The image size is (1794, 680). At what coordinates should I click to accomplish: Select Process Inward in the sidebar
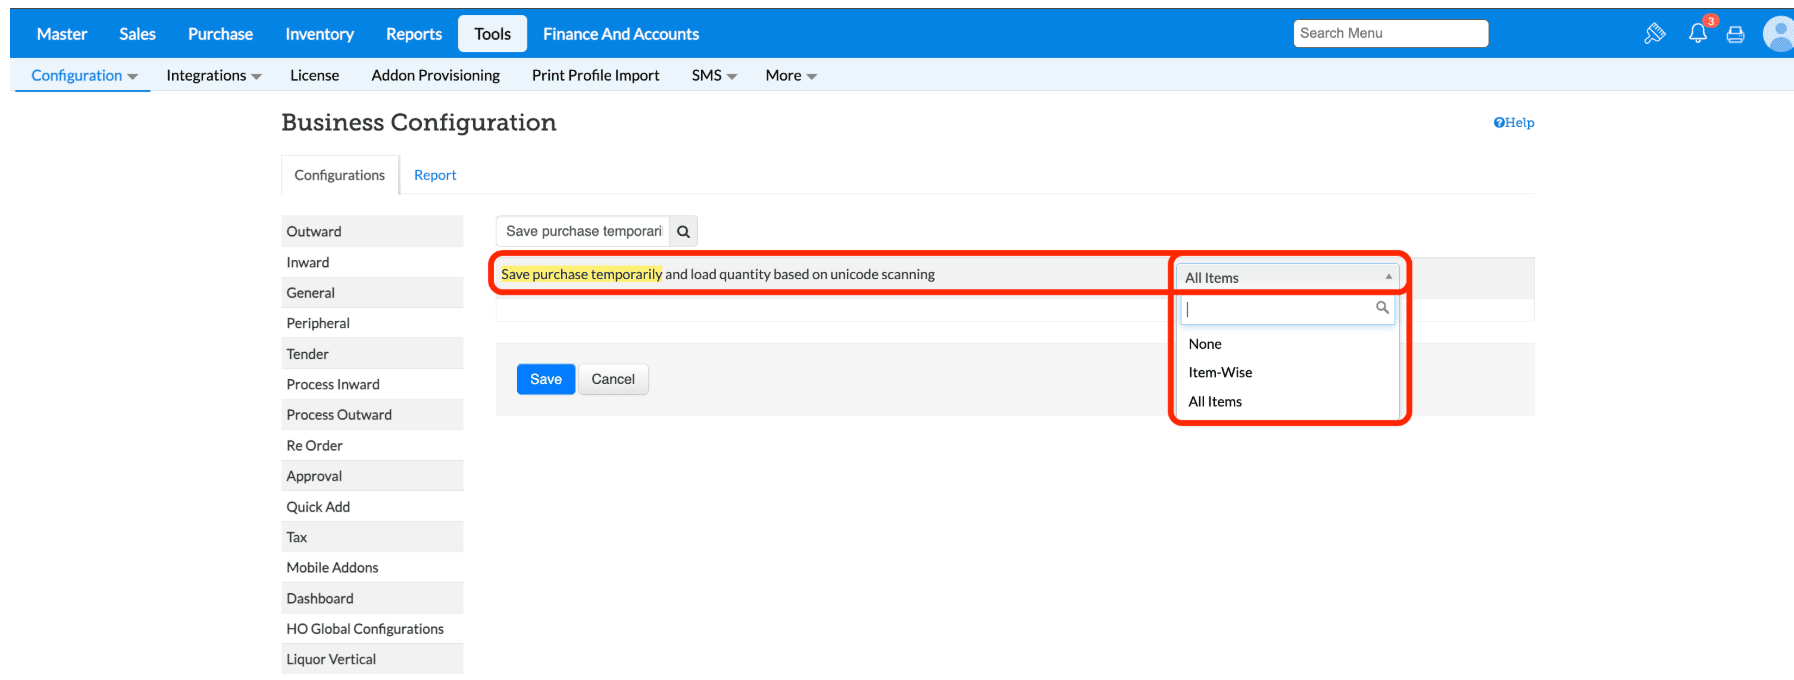333,385
